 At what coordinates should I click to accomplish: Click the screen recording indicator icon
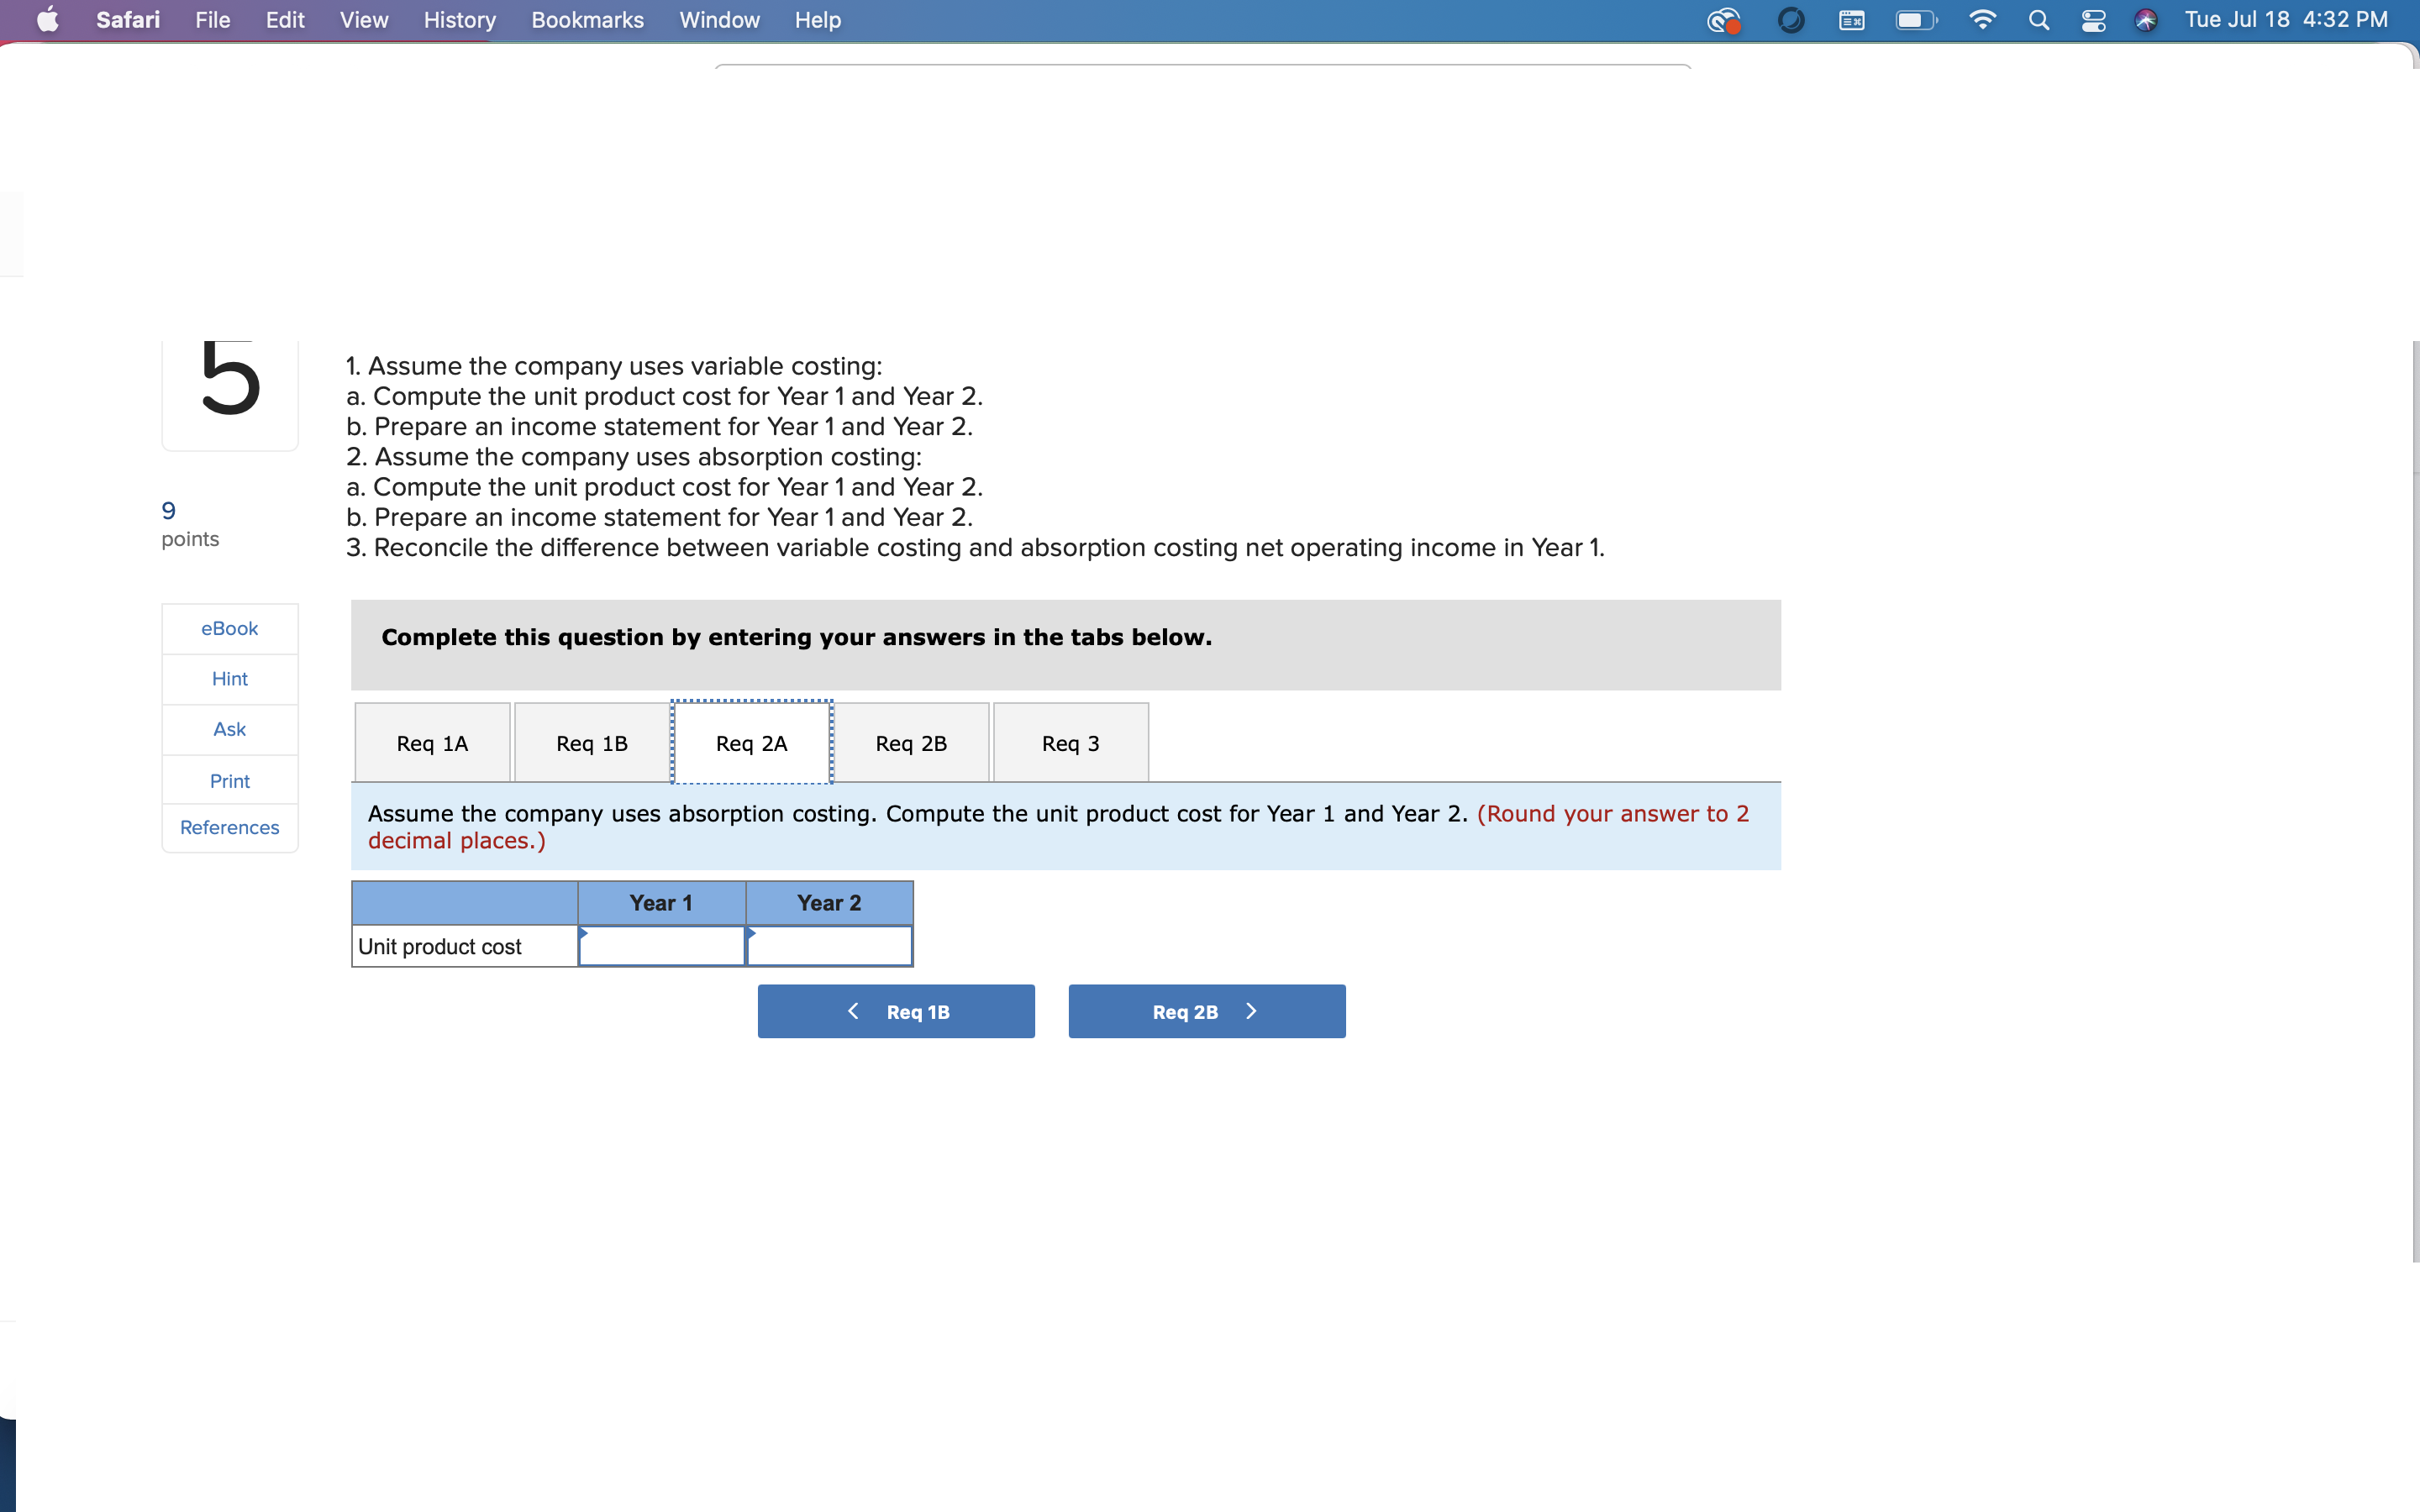pos(1723,20)
